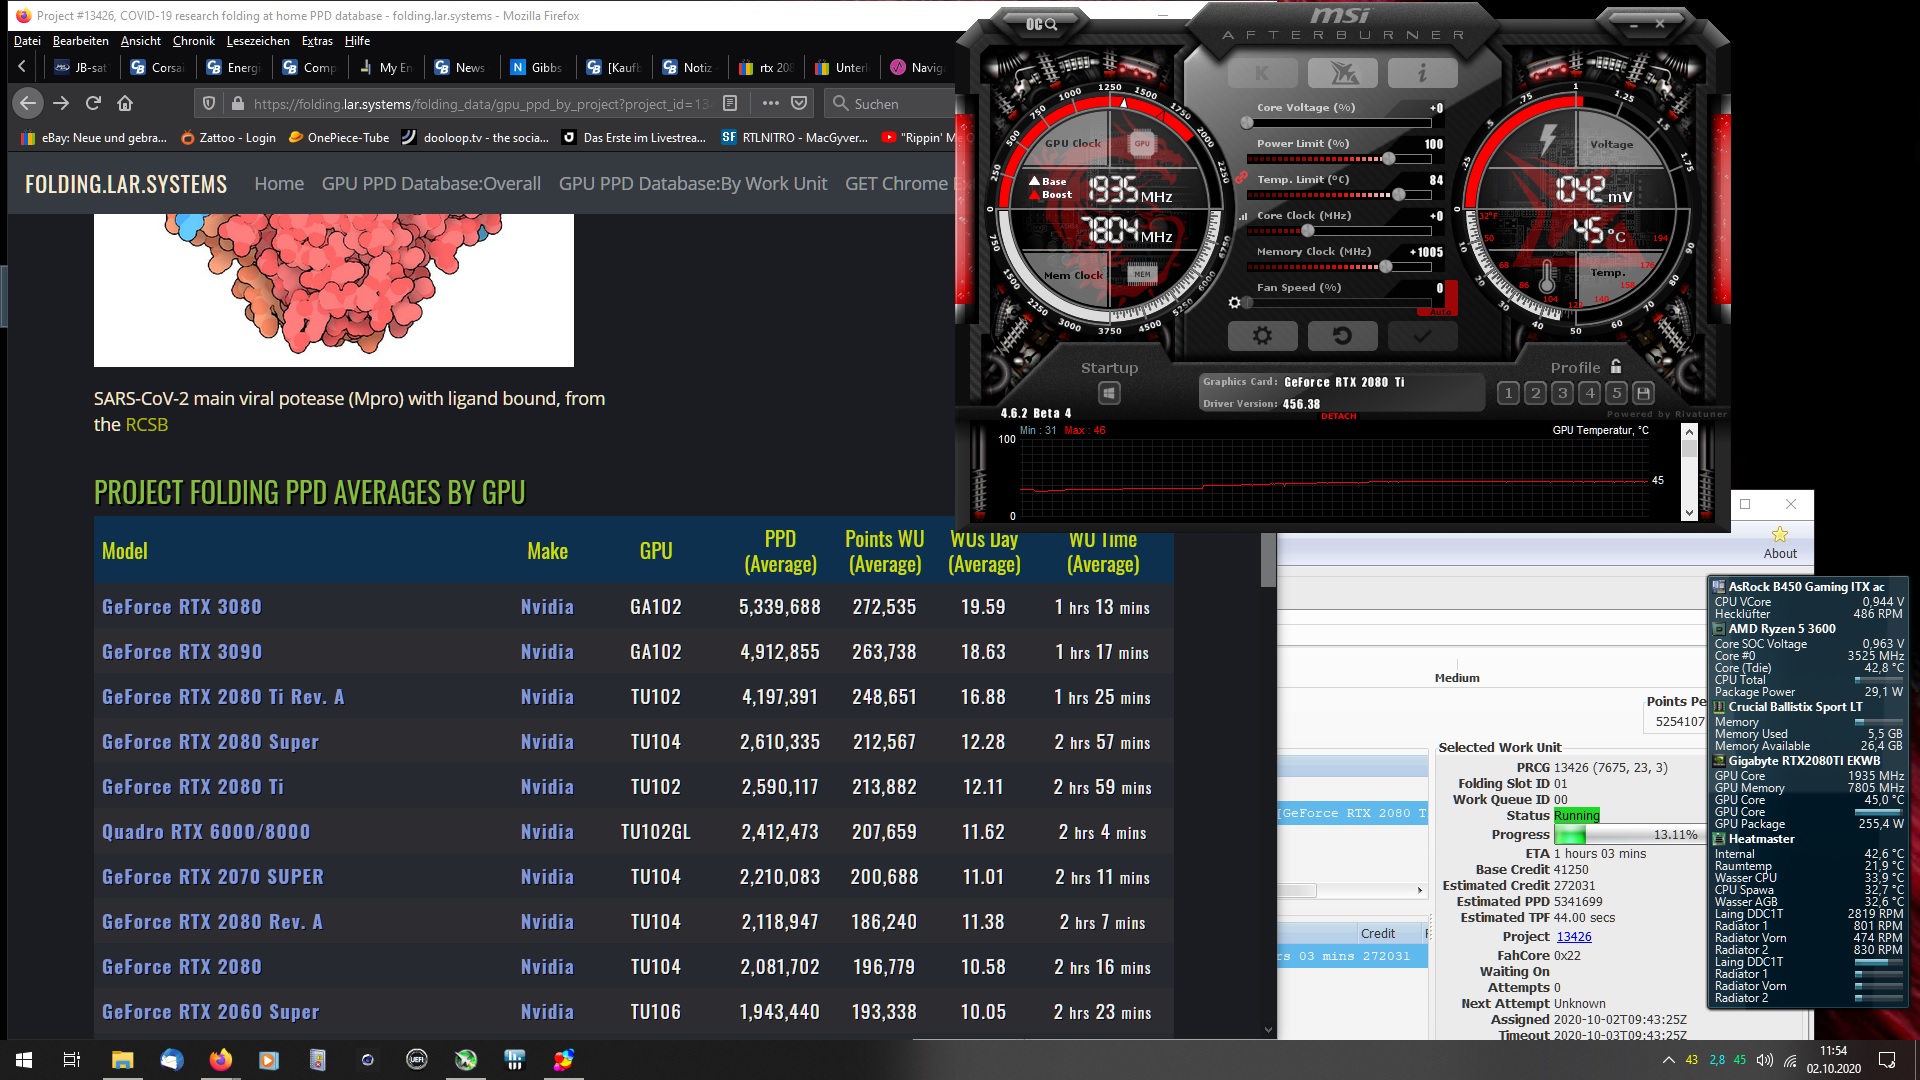This screenshot has width=1920, height=1080.
Task: Open Firefox from the Windows taskbar
Action: tap(220, 1060)
